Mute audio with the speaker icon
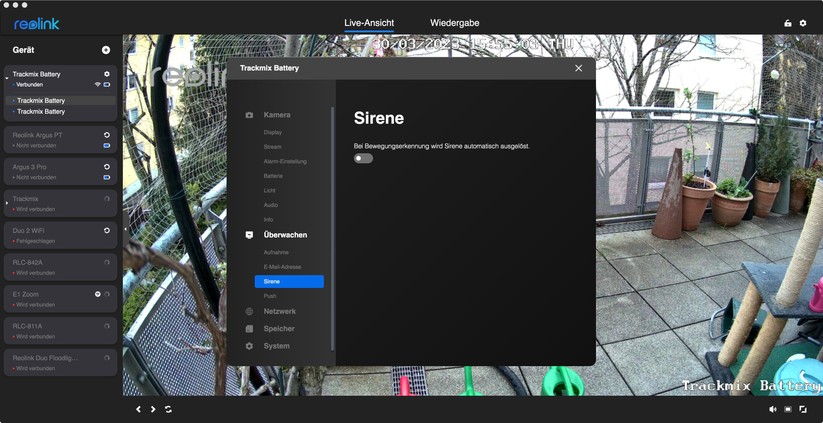Screen dimensions: 823x423 click(772, 409)
